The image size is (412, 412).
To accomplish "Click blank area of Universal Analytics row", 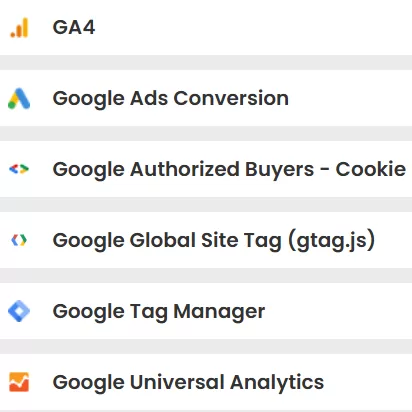I will [x=368, y=382].
